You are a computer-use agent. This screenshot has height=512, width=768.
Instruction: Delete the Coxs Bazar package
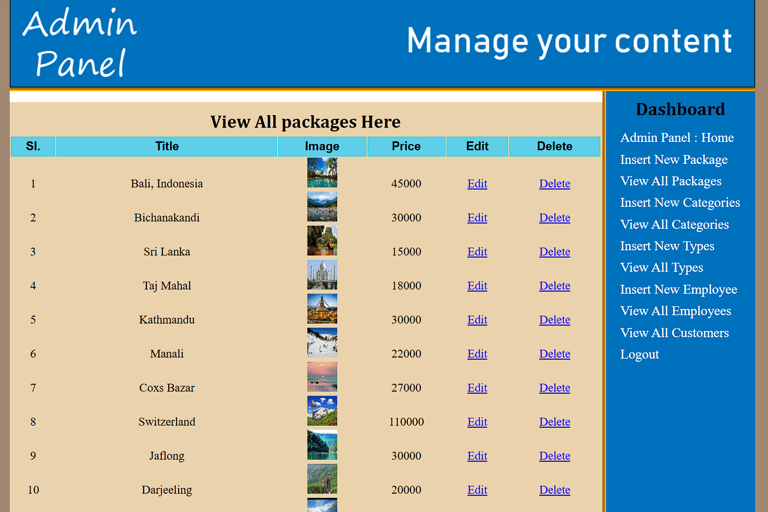point(554,388)
